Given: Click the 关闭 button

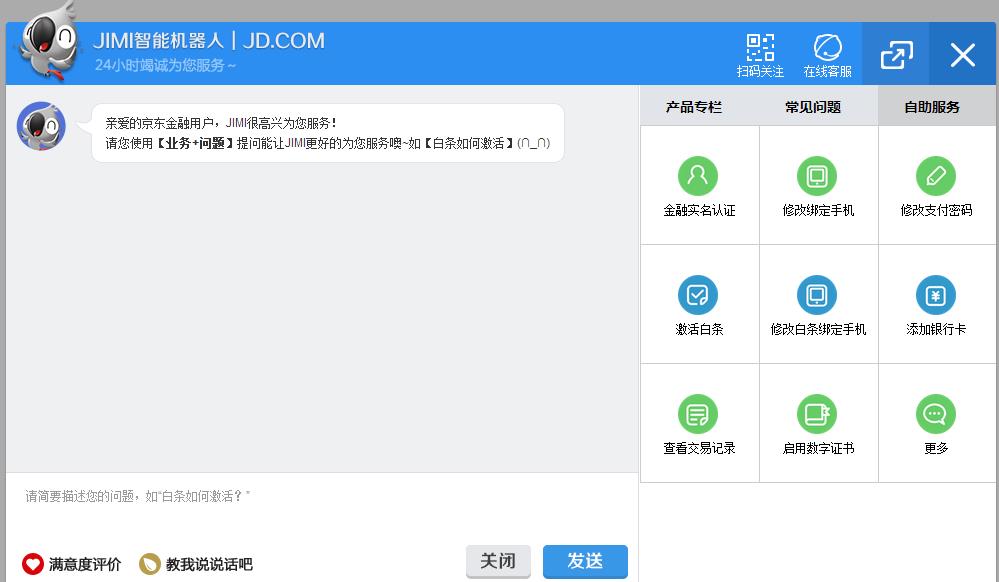Looking at the screenshot, I should tap(498, 562).
